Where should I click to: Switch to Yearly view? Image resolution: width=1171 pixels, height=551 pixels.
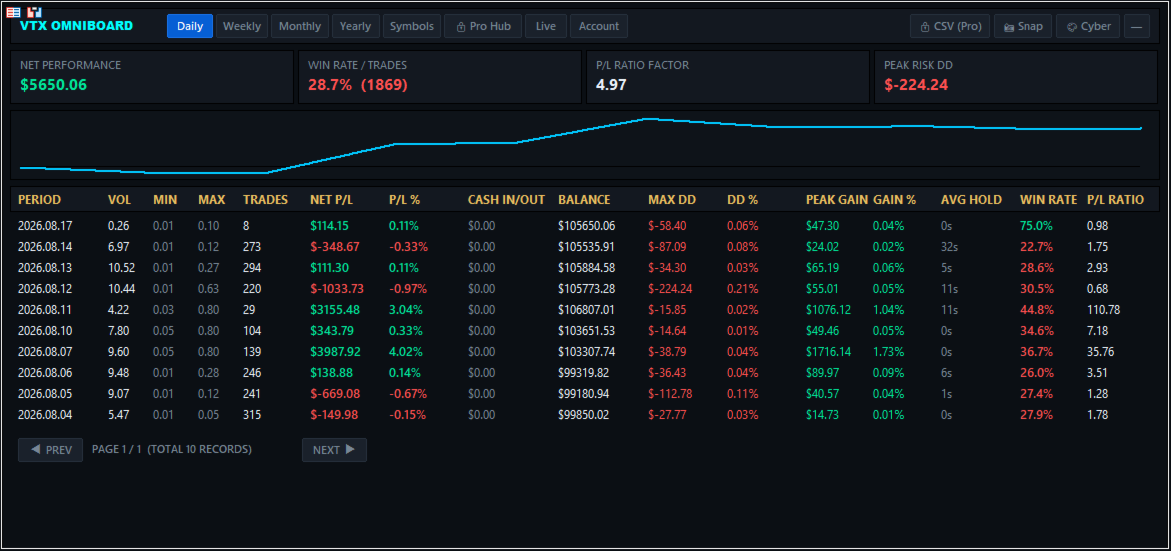(355, 26)
